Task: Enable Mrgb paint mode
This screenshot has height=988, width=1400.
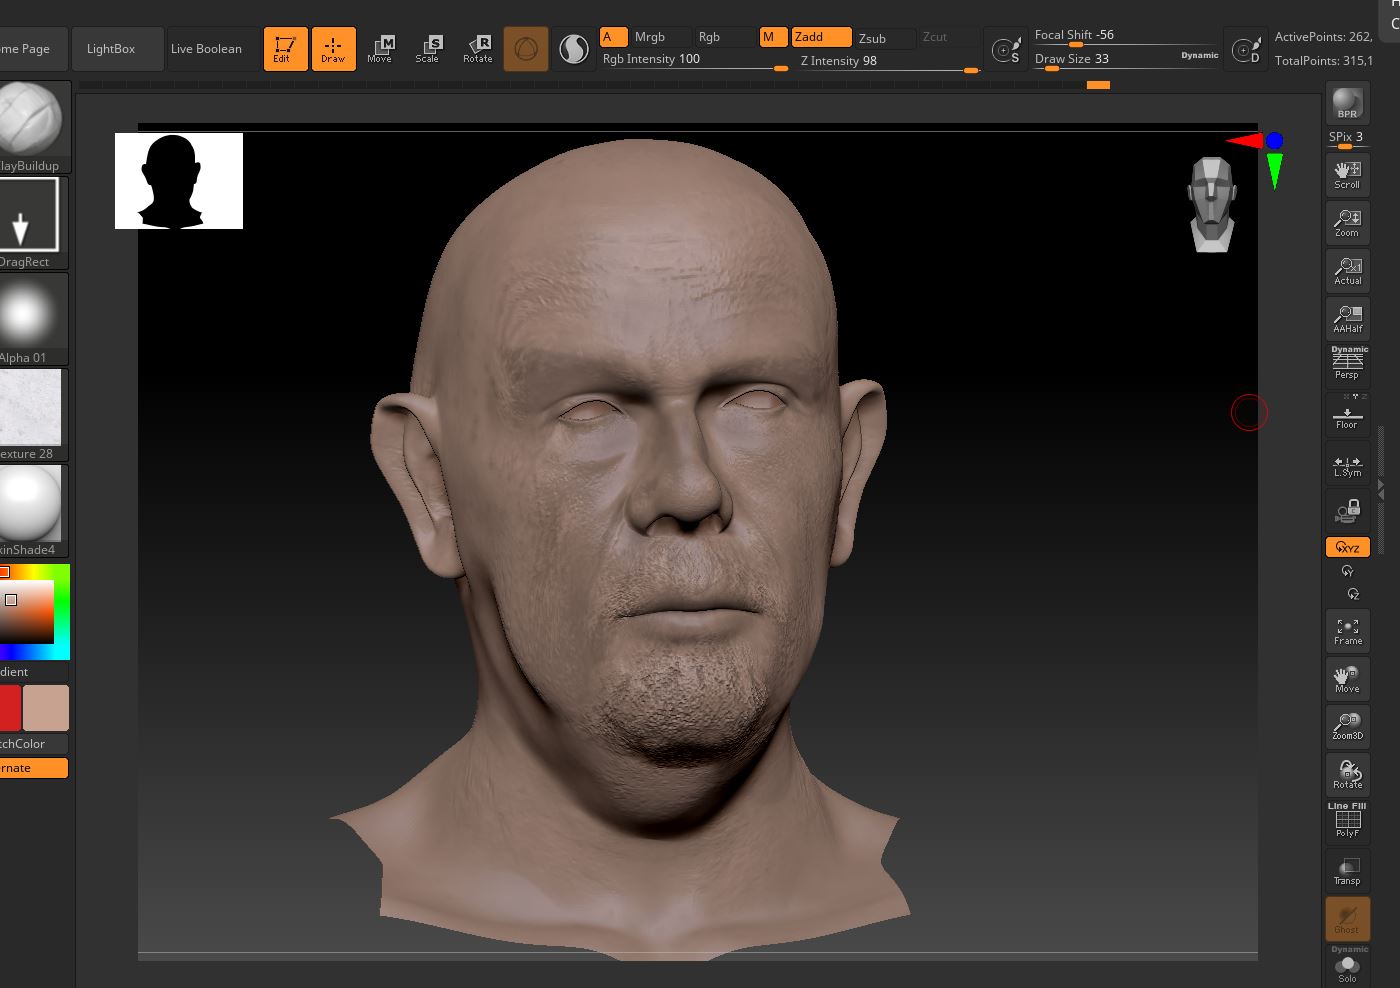Action: (x=659, y=37)
